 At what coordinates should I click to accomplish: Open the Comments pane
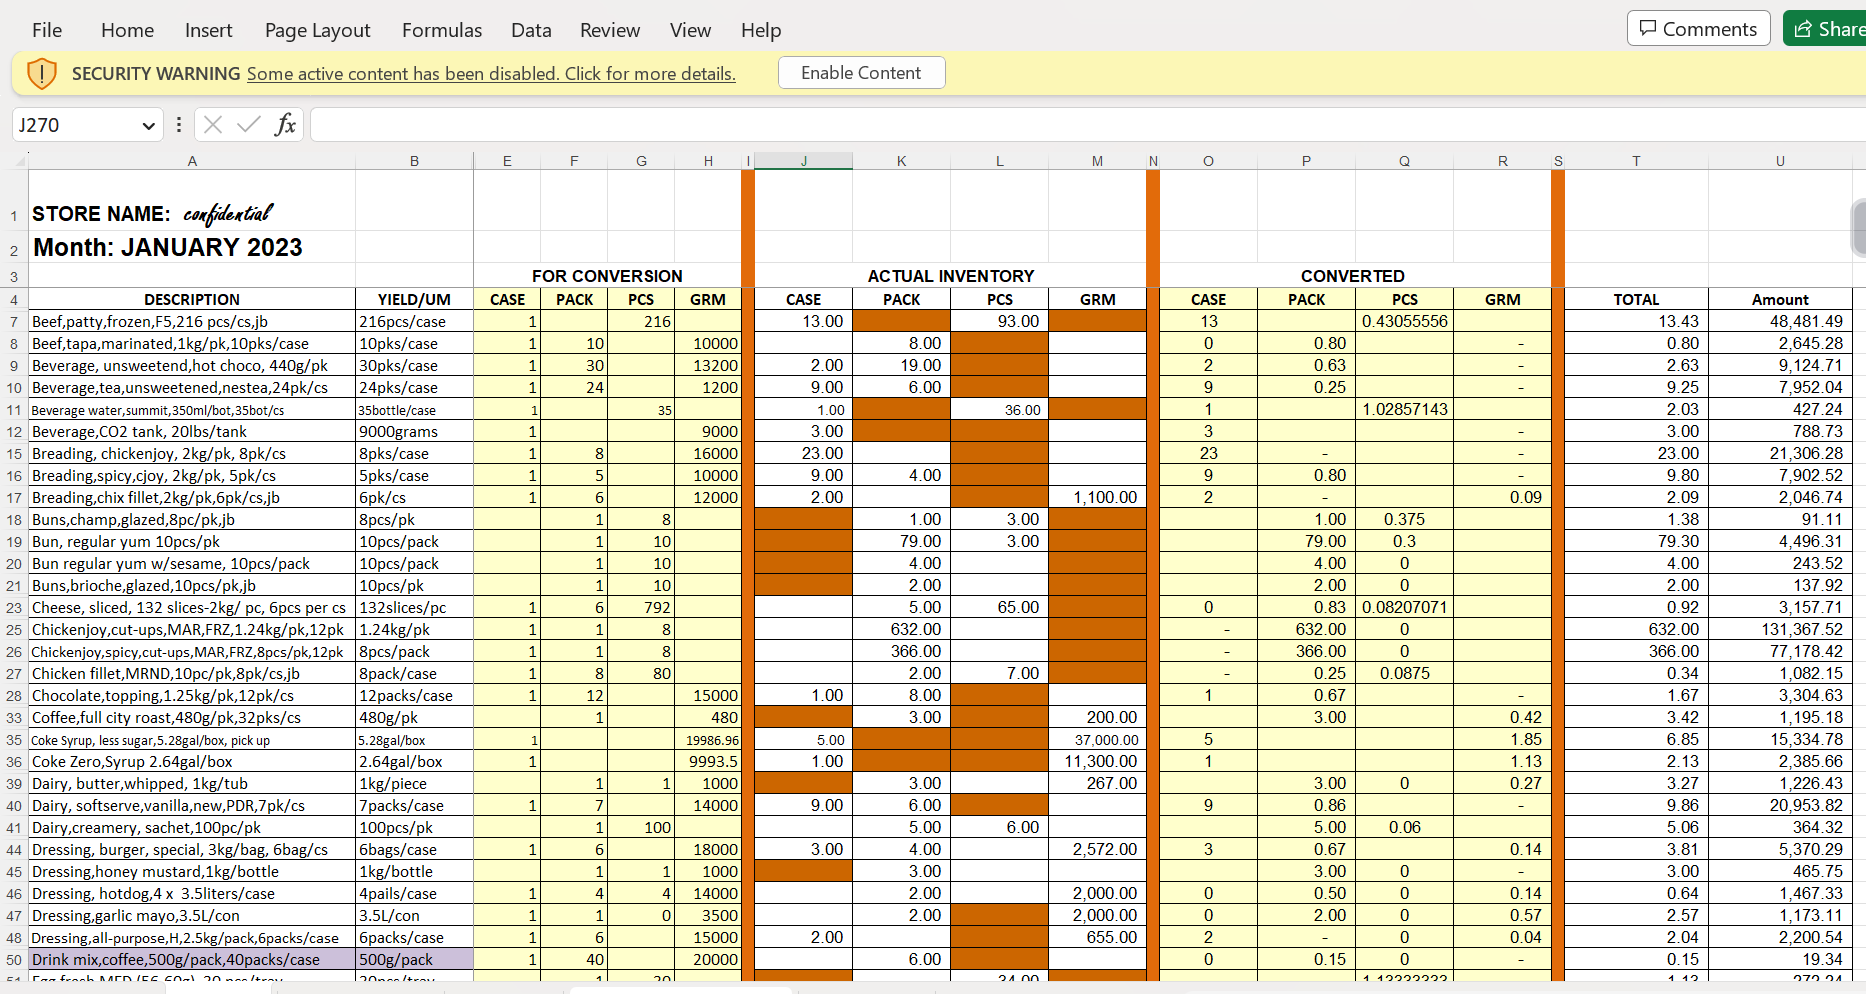(x=1698, y=29)
